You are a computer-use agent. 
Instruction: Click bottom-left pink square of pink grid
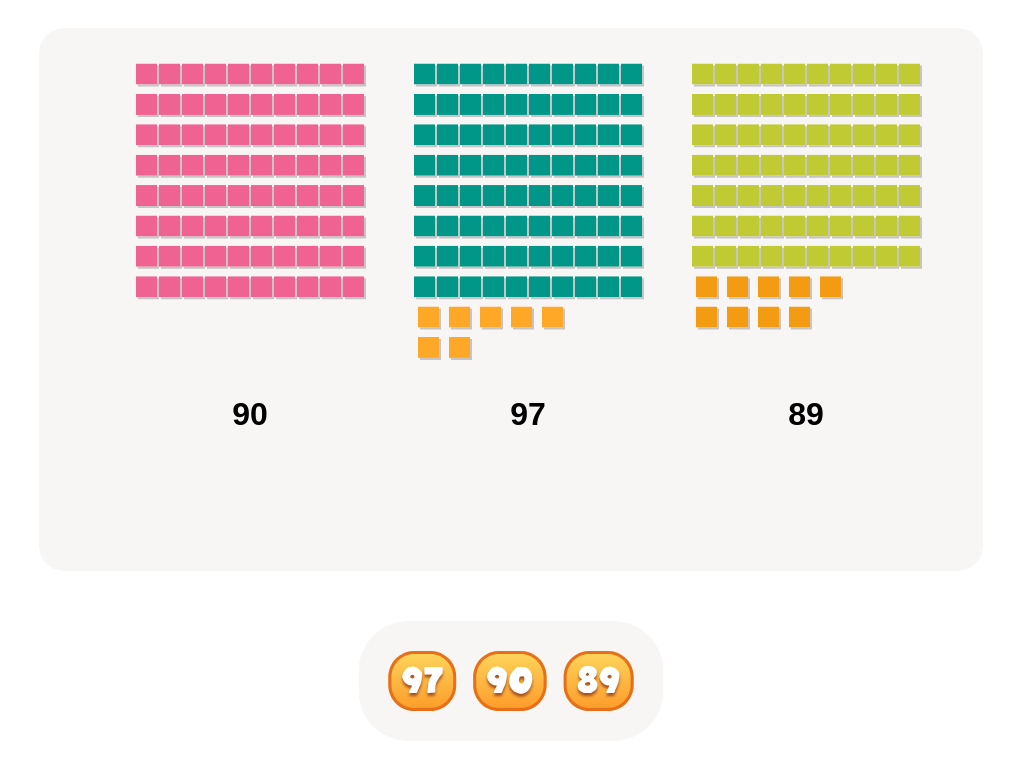pos(147,287)
